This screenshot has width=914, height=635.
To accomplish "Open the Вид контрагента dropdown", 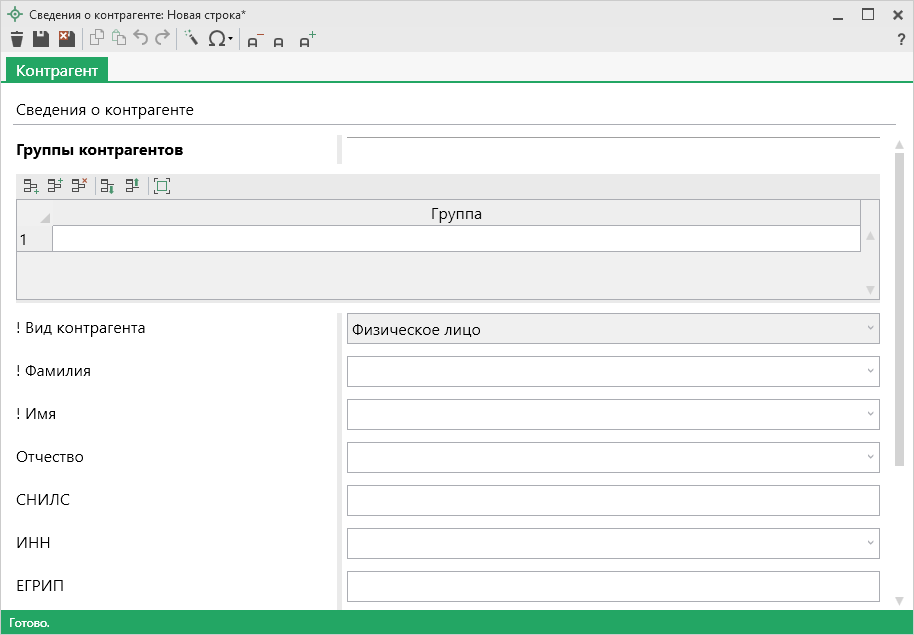I will click(x=870, y=329).
